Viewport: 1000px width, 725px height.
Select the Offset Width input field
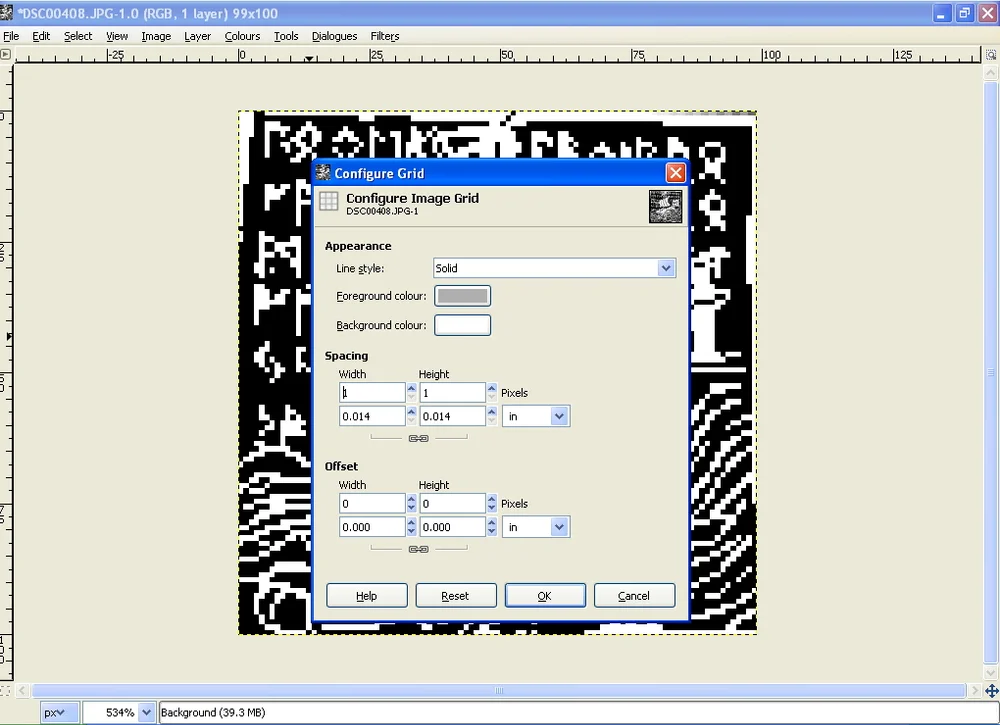coord(371,503)
